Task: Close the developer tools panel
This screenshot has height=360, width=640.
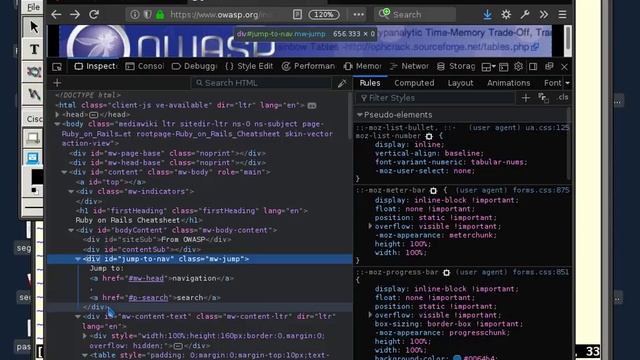Action: tap(564, 67)
